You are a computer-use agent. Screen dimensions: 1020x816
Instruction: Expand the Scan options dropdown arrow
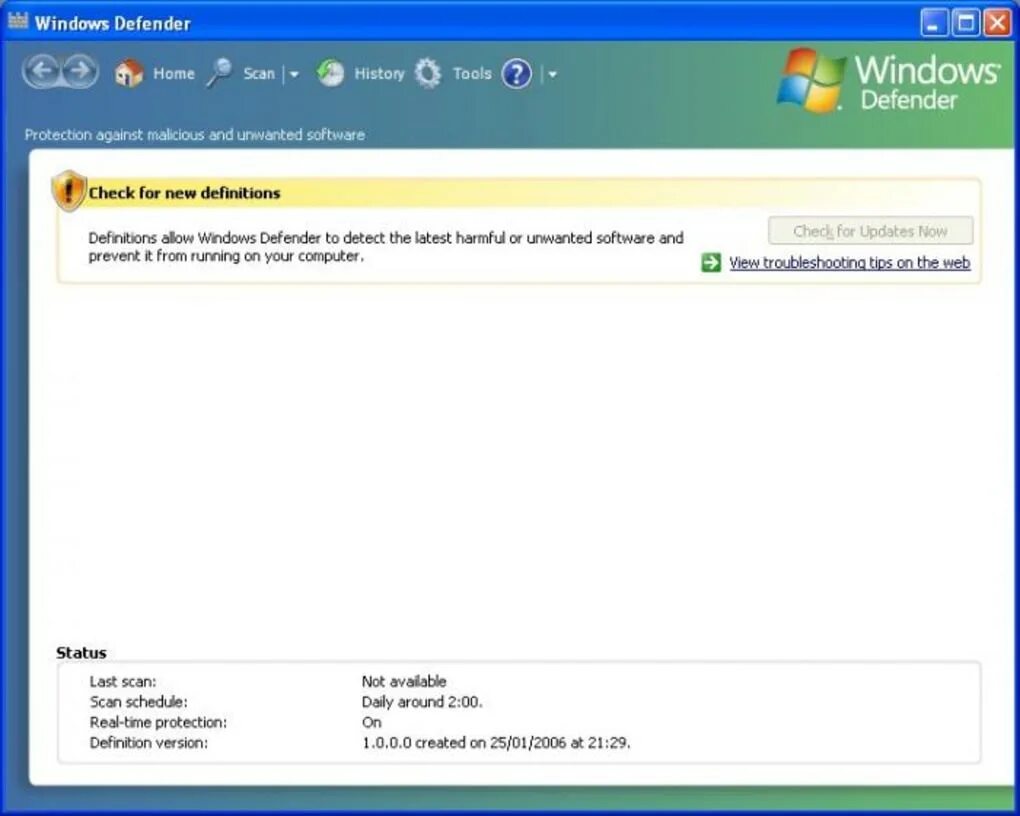click(x=293, y=74)
